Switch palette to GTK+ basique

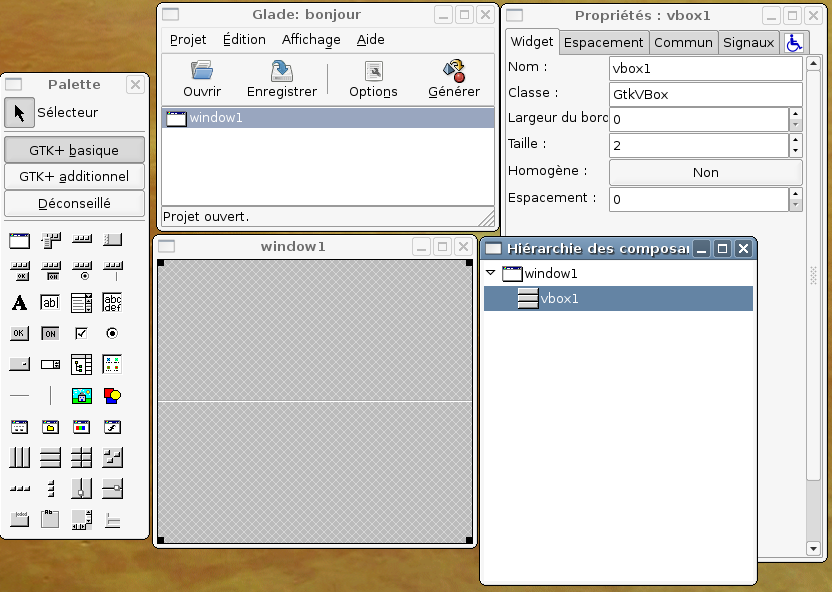coord(74,150)
